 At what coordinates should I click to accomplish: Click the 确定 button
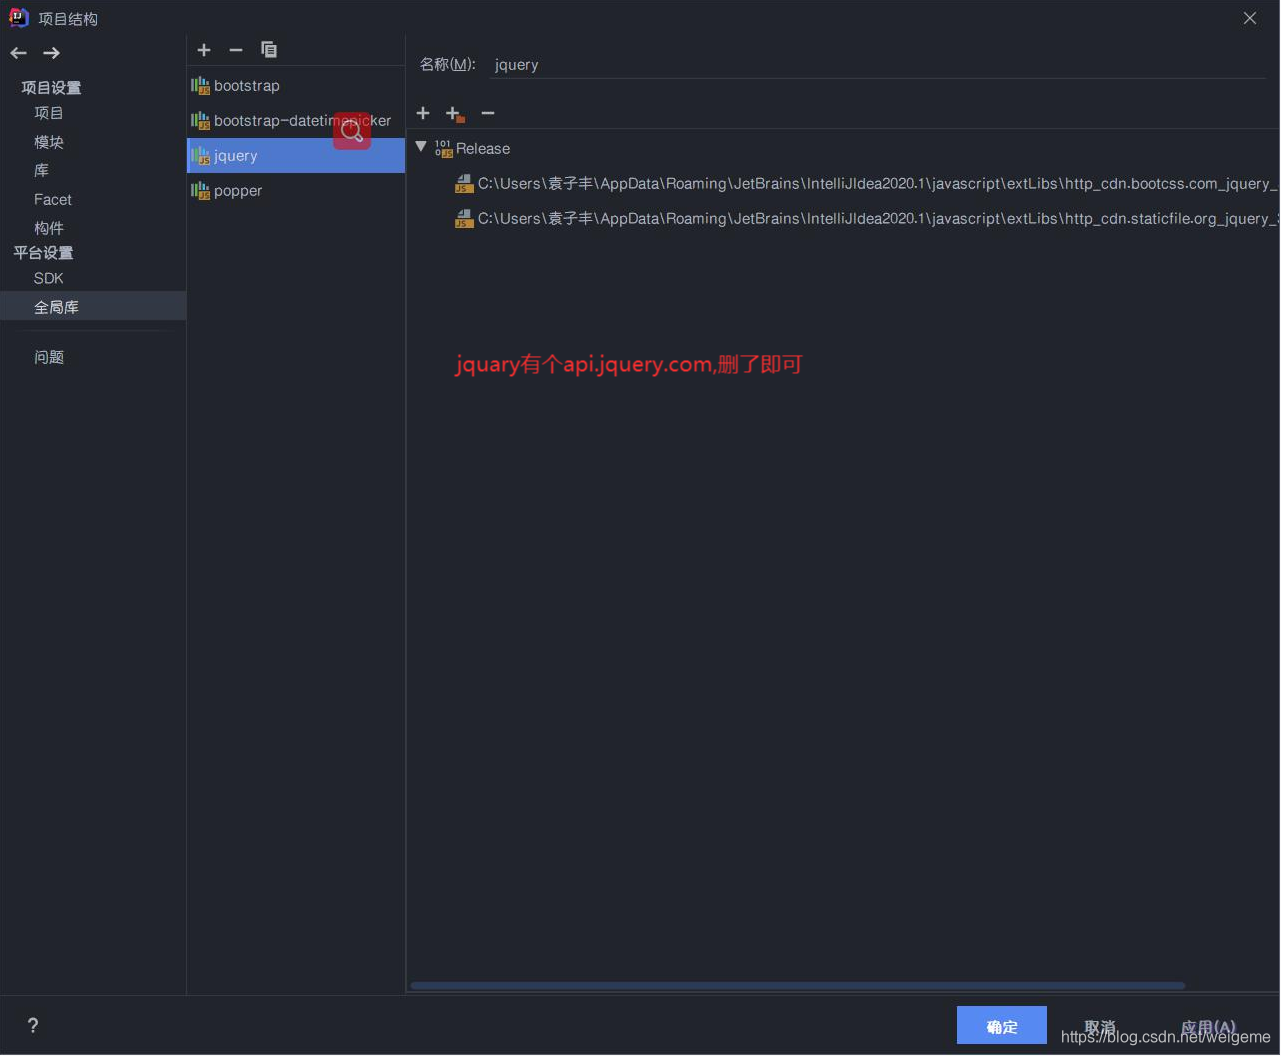click(x=1002, y=1026)
